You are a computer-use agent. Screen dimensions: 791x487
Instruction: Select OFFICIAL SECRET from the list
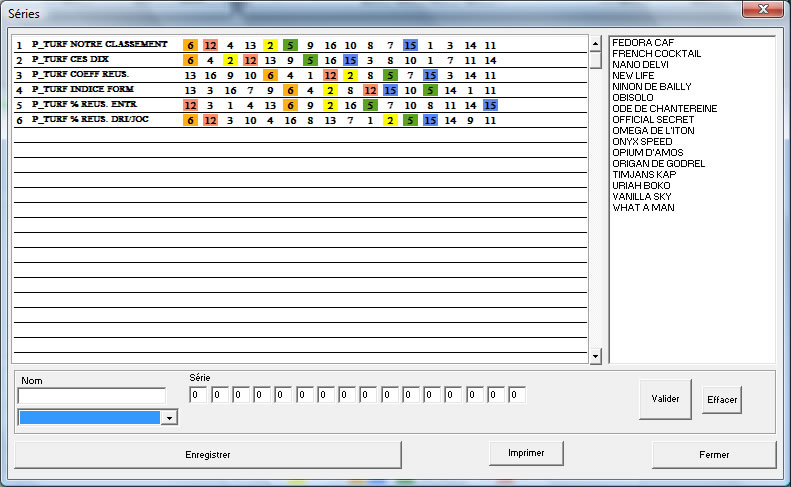point(652,119)
